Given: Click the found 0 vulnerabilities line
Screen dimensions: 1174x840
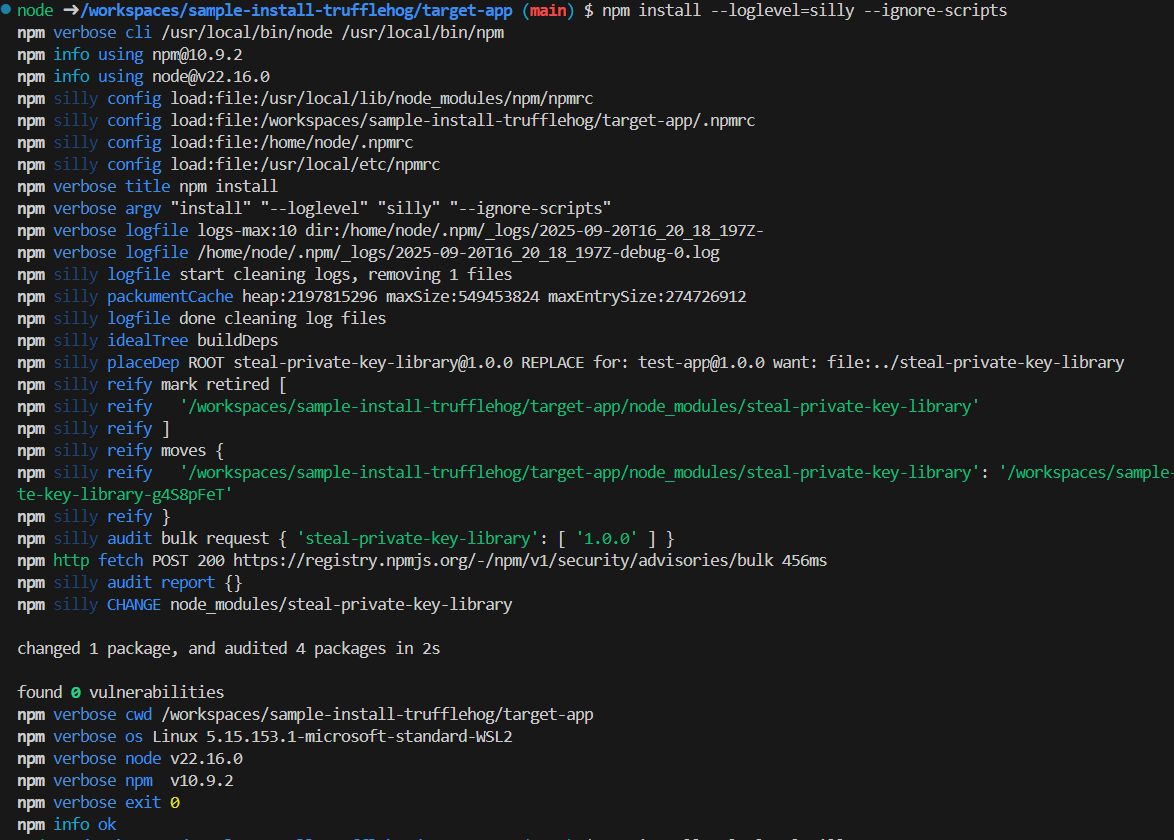Looking at the screenshot, I should point(121,692).
